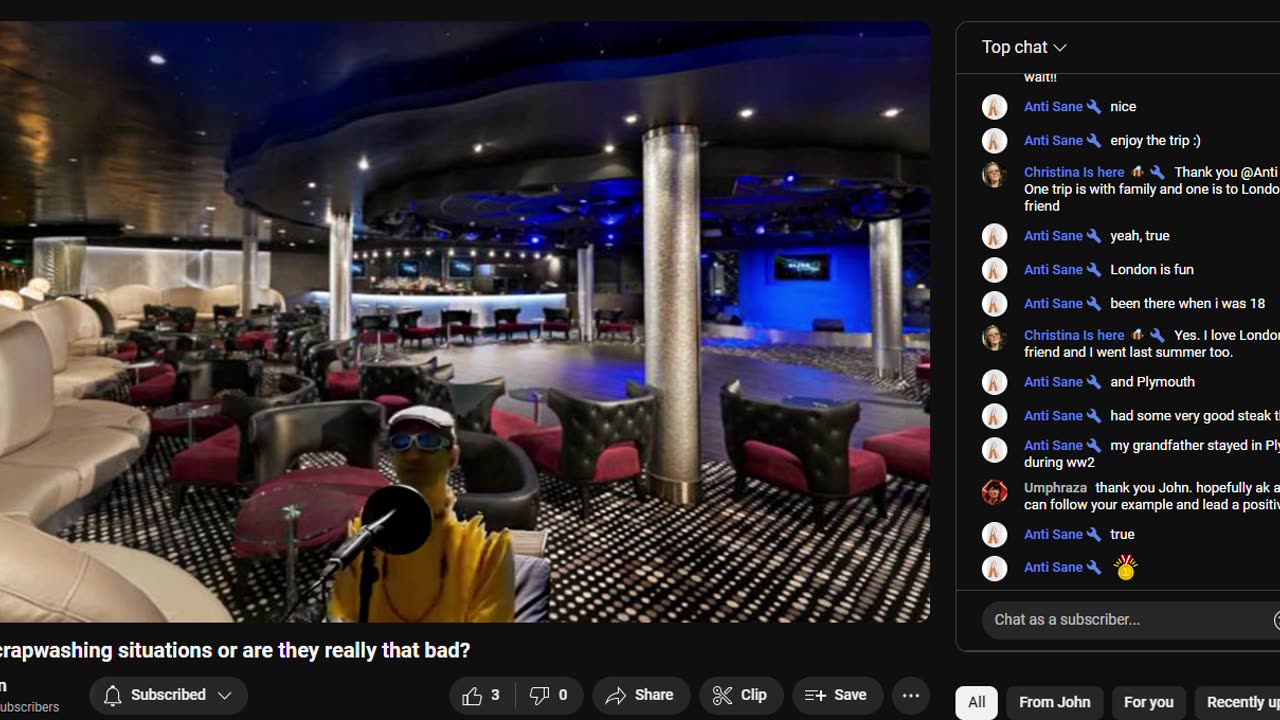The width and height of the screenshot is (1280, 720).
Task: Click the bell icon on Subscribed button
Action: pos(113,696)
